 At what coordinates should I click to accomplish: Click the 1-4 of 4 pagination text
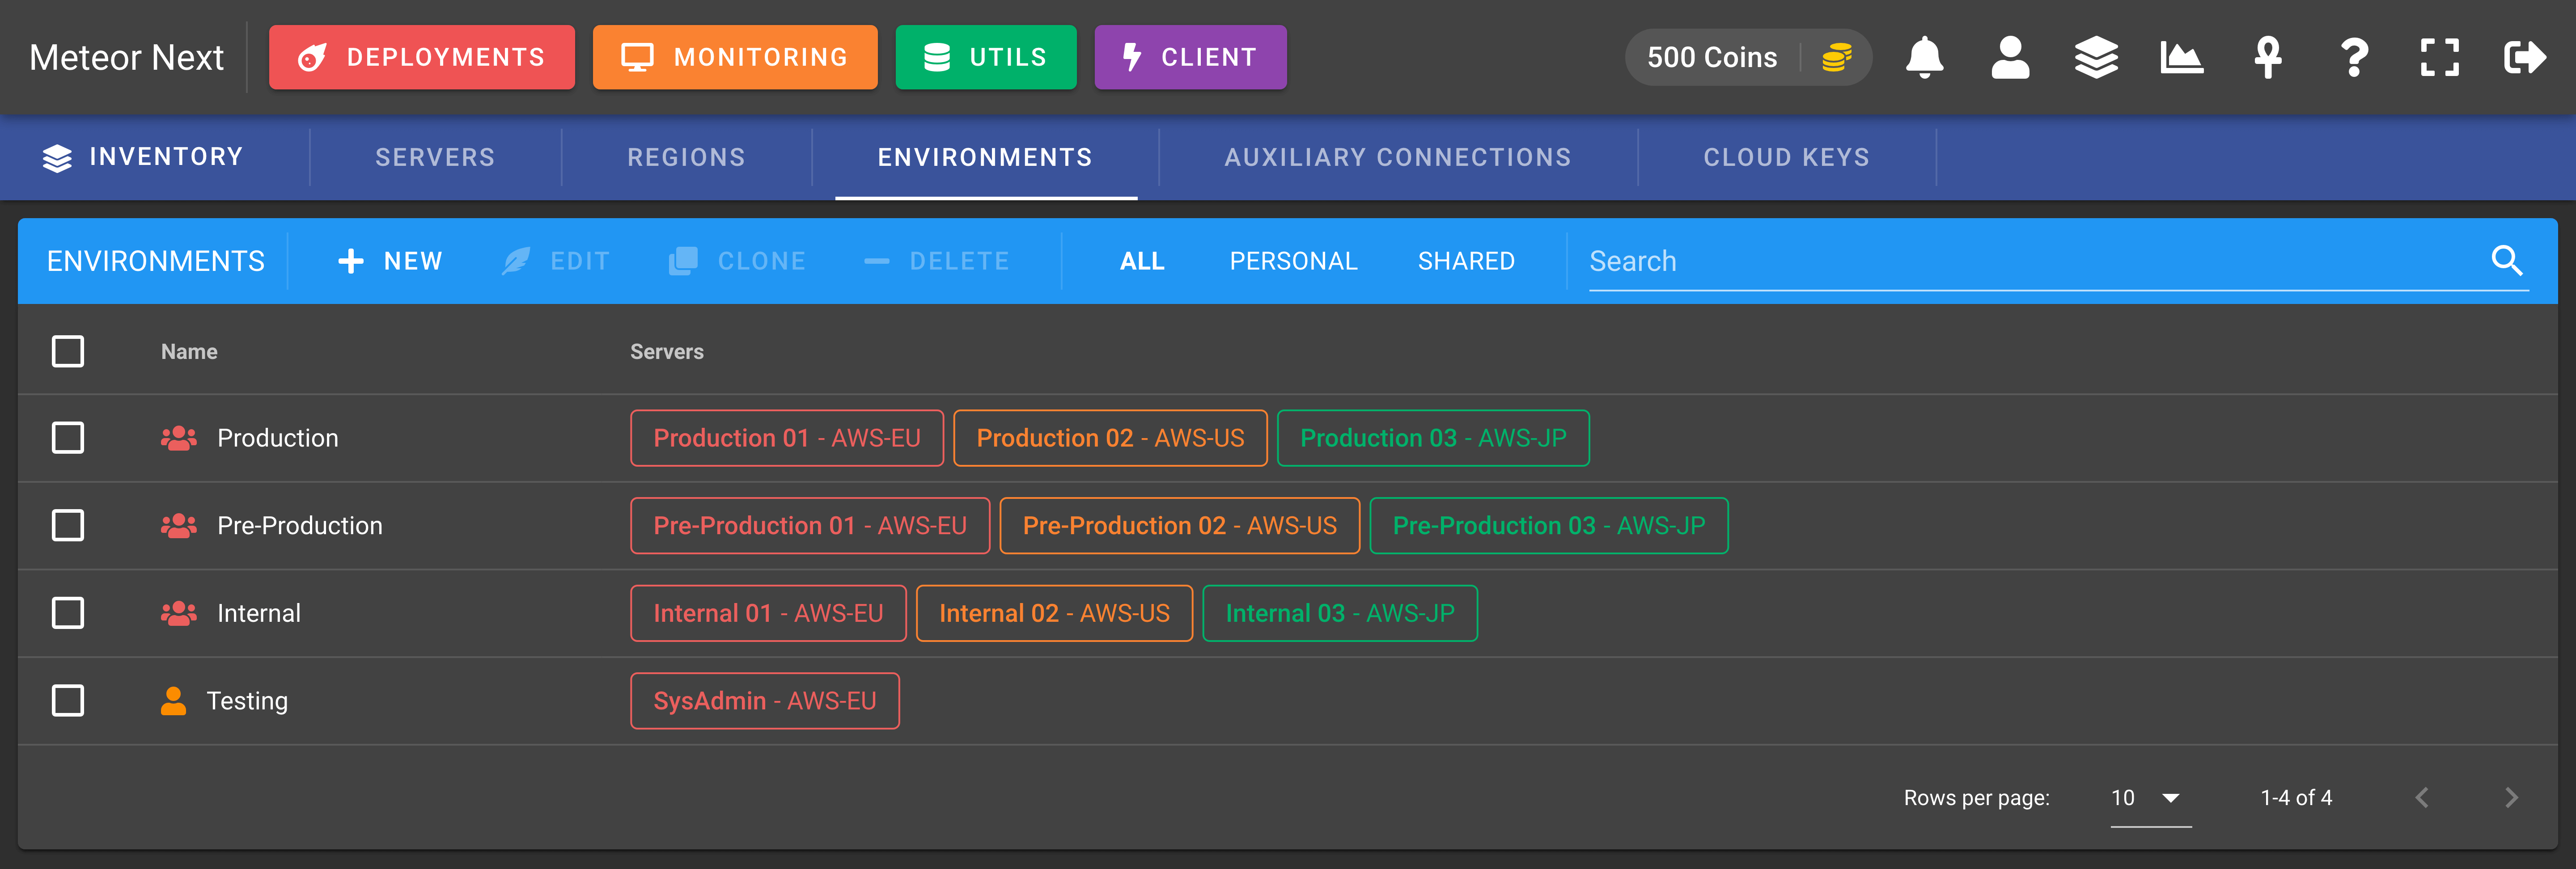pos(2296,797)
